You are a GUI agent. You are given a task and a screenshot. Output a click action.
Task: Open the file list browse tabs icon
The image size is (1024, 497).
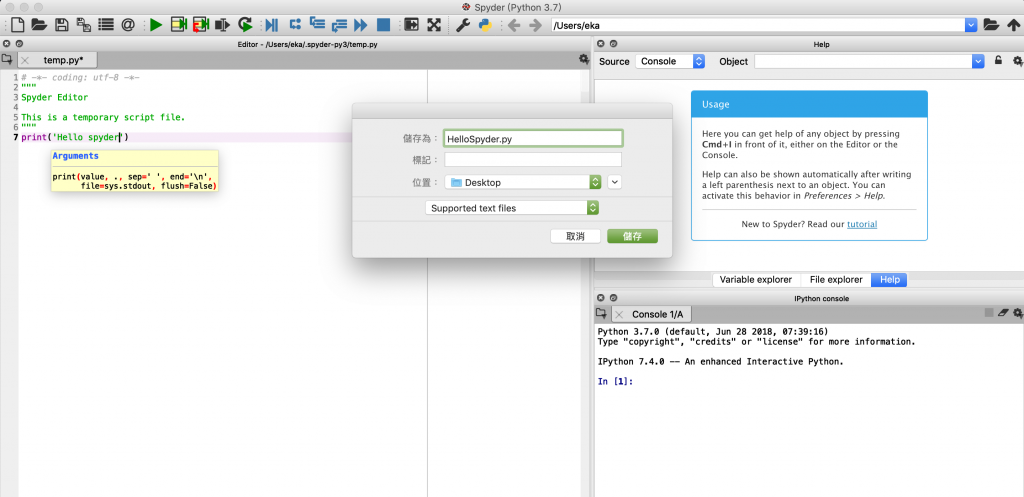106,25
